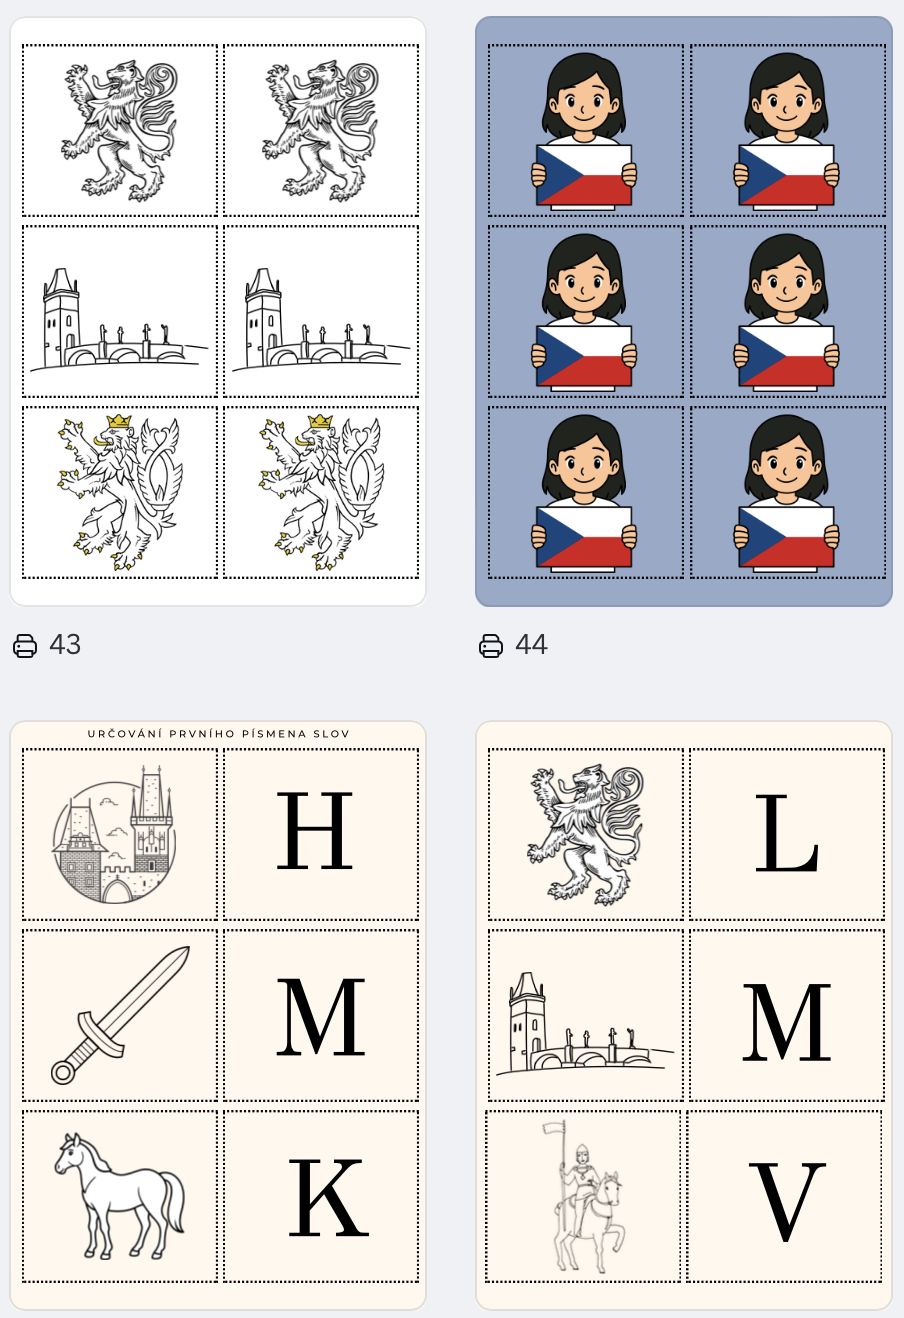Click the print count number 43
This screenshot has width=904, height=1318.
tap(65, 645)
